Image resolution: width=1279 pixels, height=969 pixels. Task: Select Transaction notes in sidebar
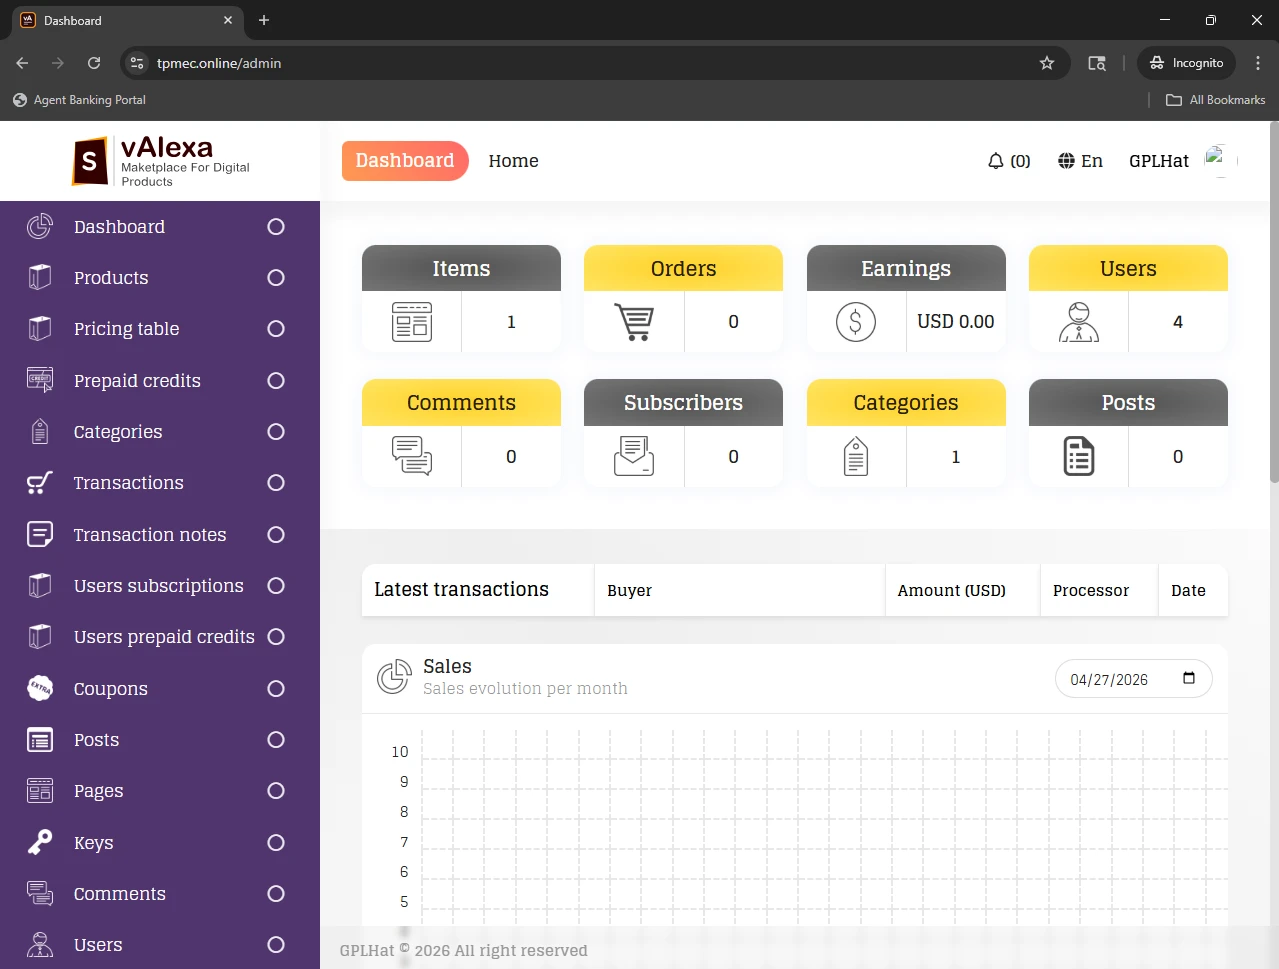tap(150, 535)
